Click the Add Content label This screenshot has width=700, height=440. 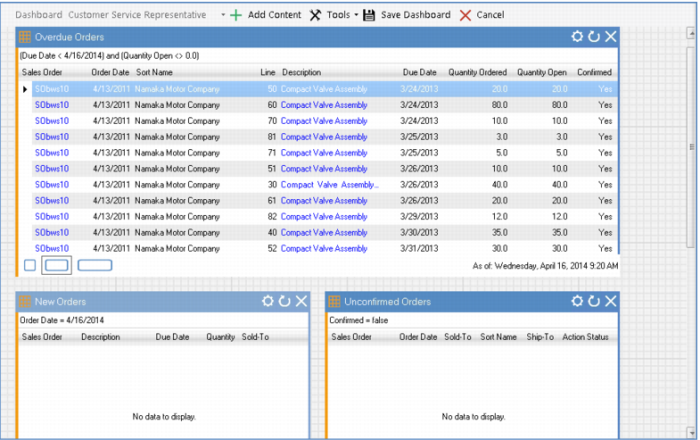point(275,15)
